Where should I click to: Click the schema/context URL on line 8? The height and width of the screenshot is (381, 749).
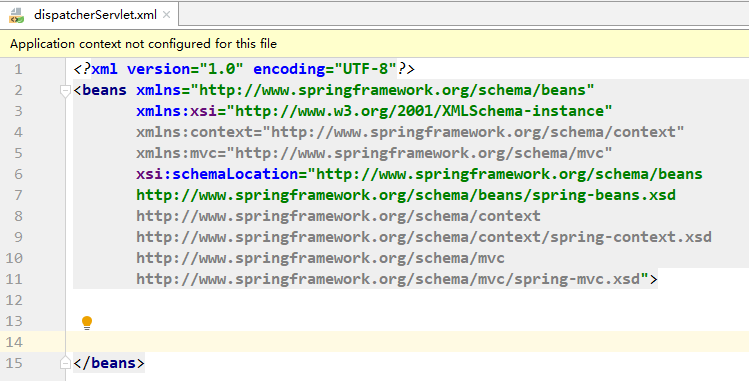pos(338,216)
